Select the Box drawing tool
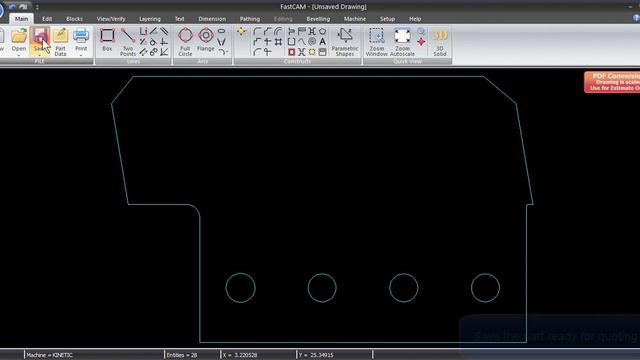The image size is (640, 360). pyautogui.click(x=107, y=40)
